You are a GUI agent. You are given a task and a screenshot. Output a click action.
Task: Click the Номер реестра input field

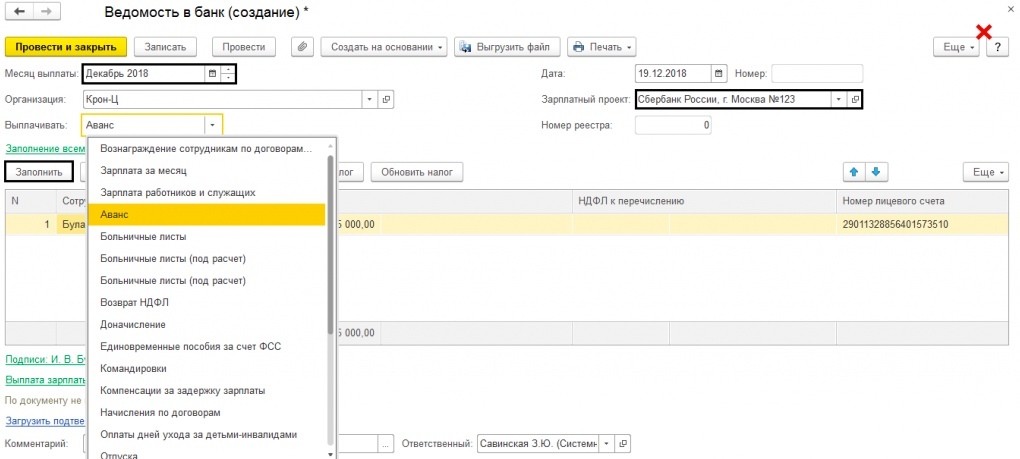coord(673,125)
